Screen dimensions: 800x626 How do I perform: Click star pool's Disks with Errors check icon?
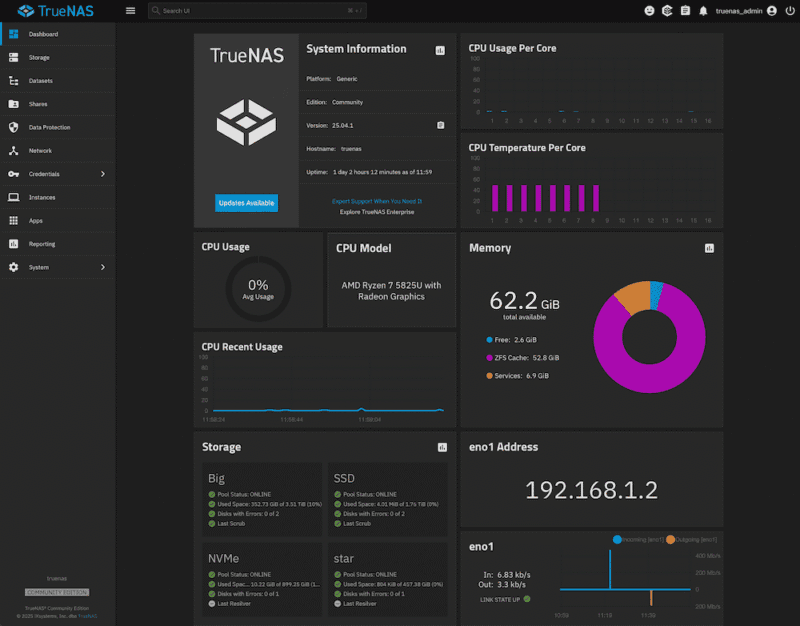coord(337,594)
